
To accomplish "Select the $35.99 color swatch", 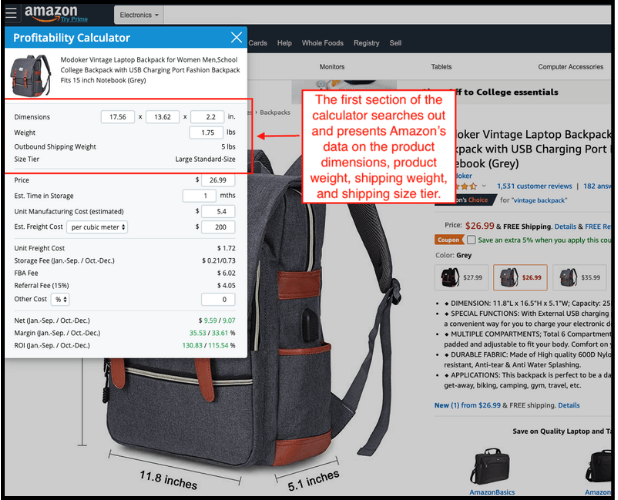I will (x=579, y=277).
